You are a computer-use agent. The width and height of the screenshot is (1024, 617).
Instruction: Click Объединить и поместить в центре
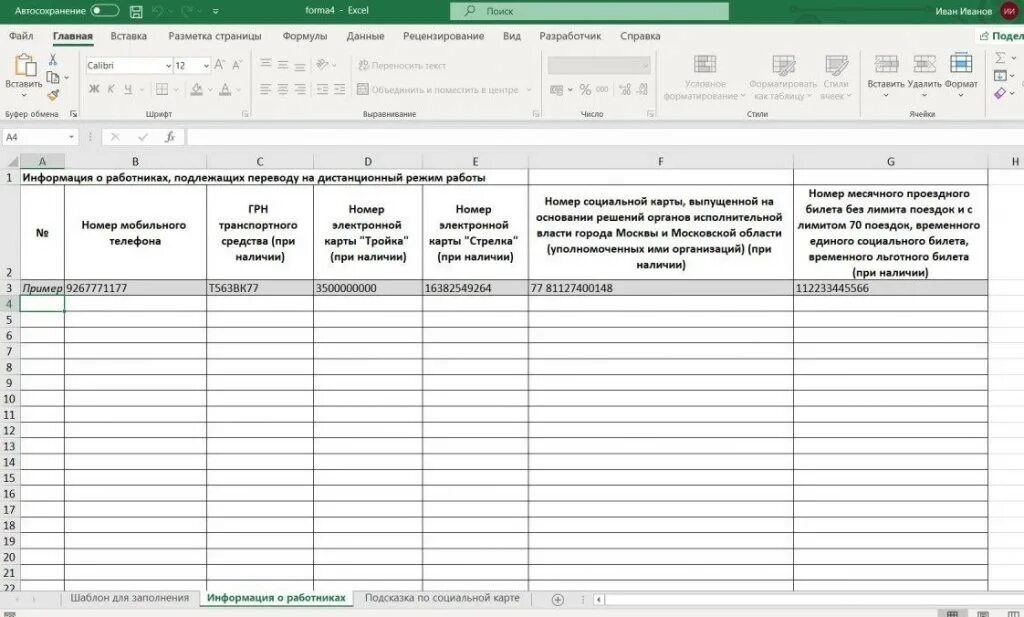pos(438,89)
